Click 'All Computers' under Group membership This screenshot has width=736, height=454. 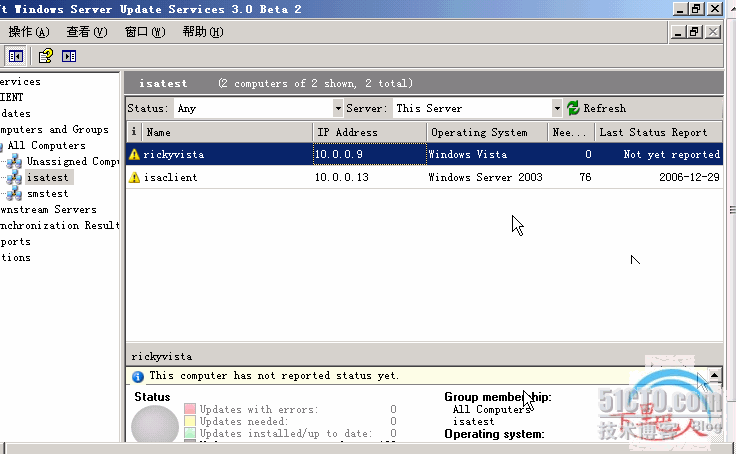[491, 409]
